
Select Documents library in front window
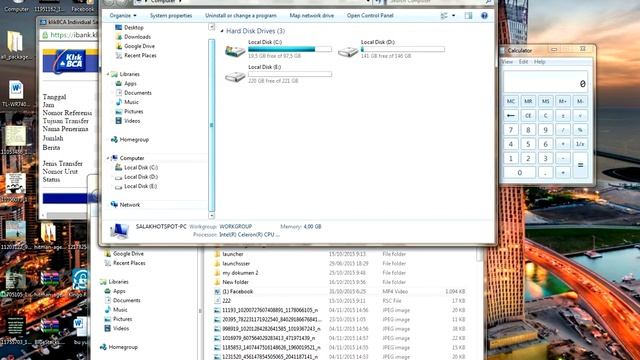(133, 93)
